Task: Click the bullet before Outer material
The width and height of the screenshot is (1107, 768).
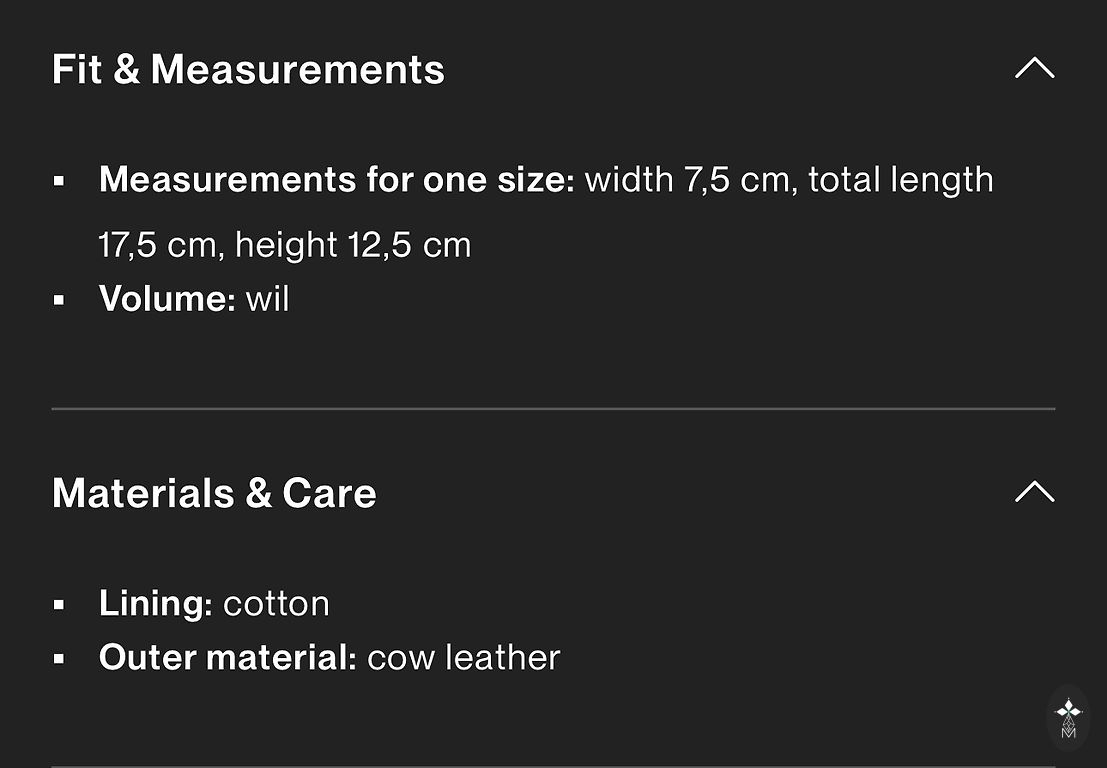Action: pos(59,659)
